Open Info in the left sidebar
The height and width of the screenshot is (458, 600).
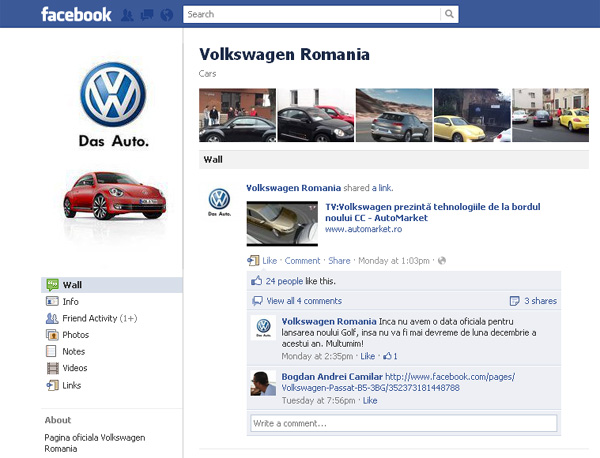click(x=70, y=301)
